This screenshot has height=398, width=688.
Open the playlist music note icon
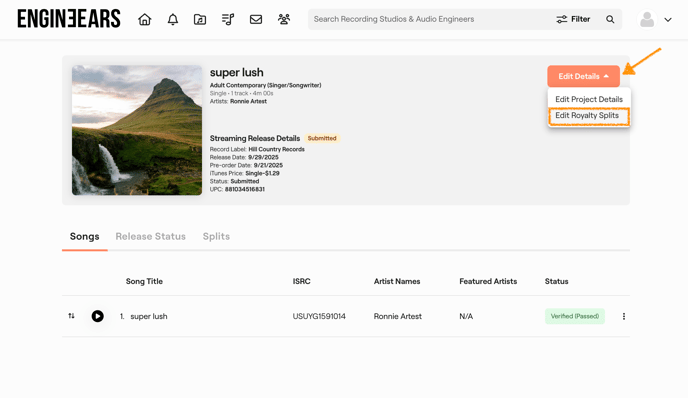coord(228,19)
